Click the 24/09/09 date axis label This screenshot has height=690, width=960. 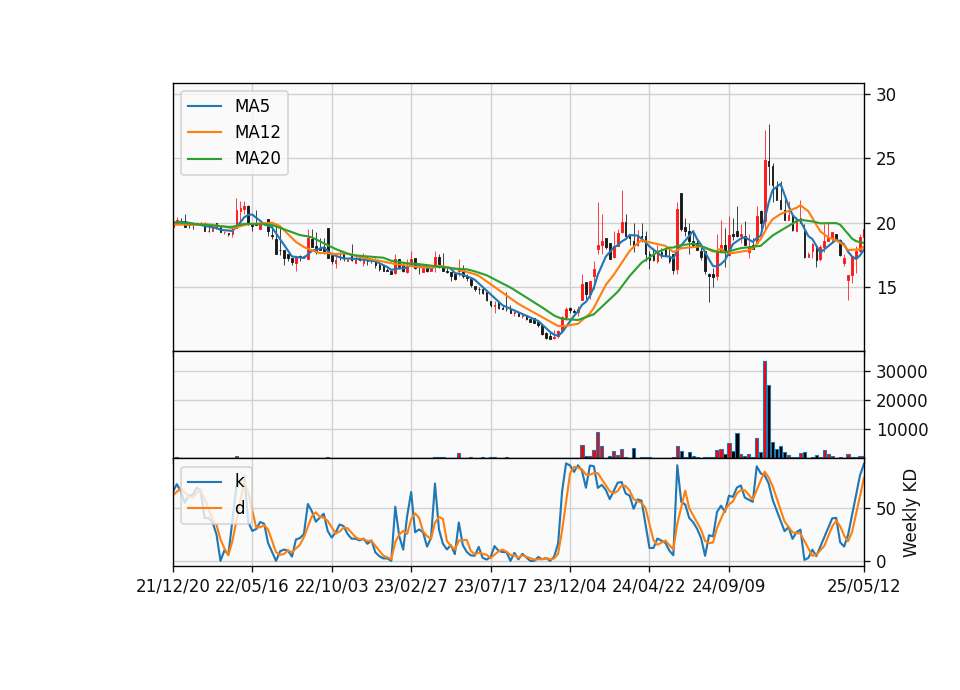click(x=729, y=586)
